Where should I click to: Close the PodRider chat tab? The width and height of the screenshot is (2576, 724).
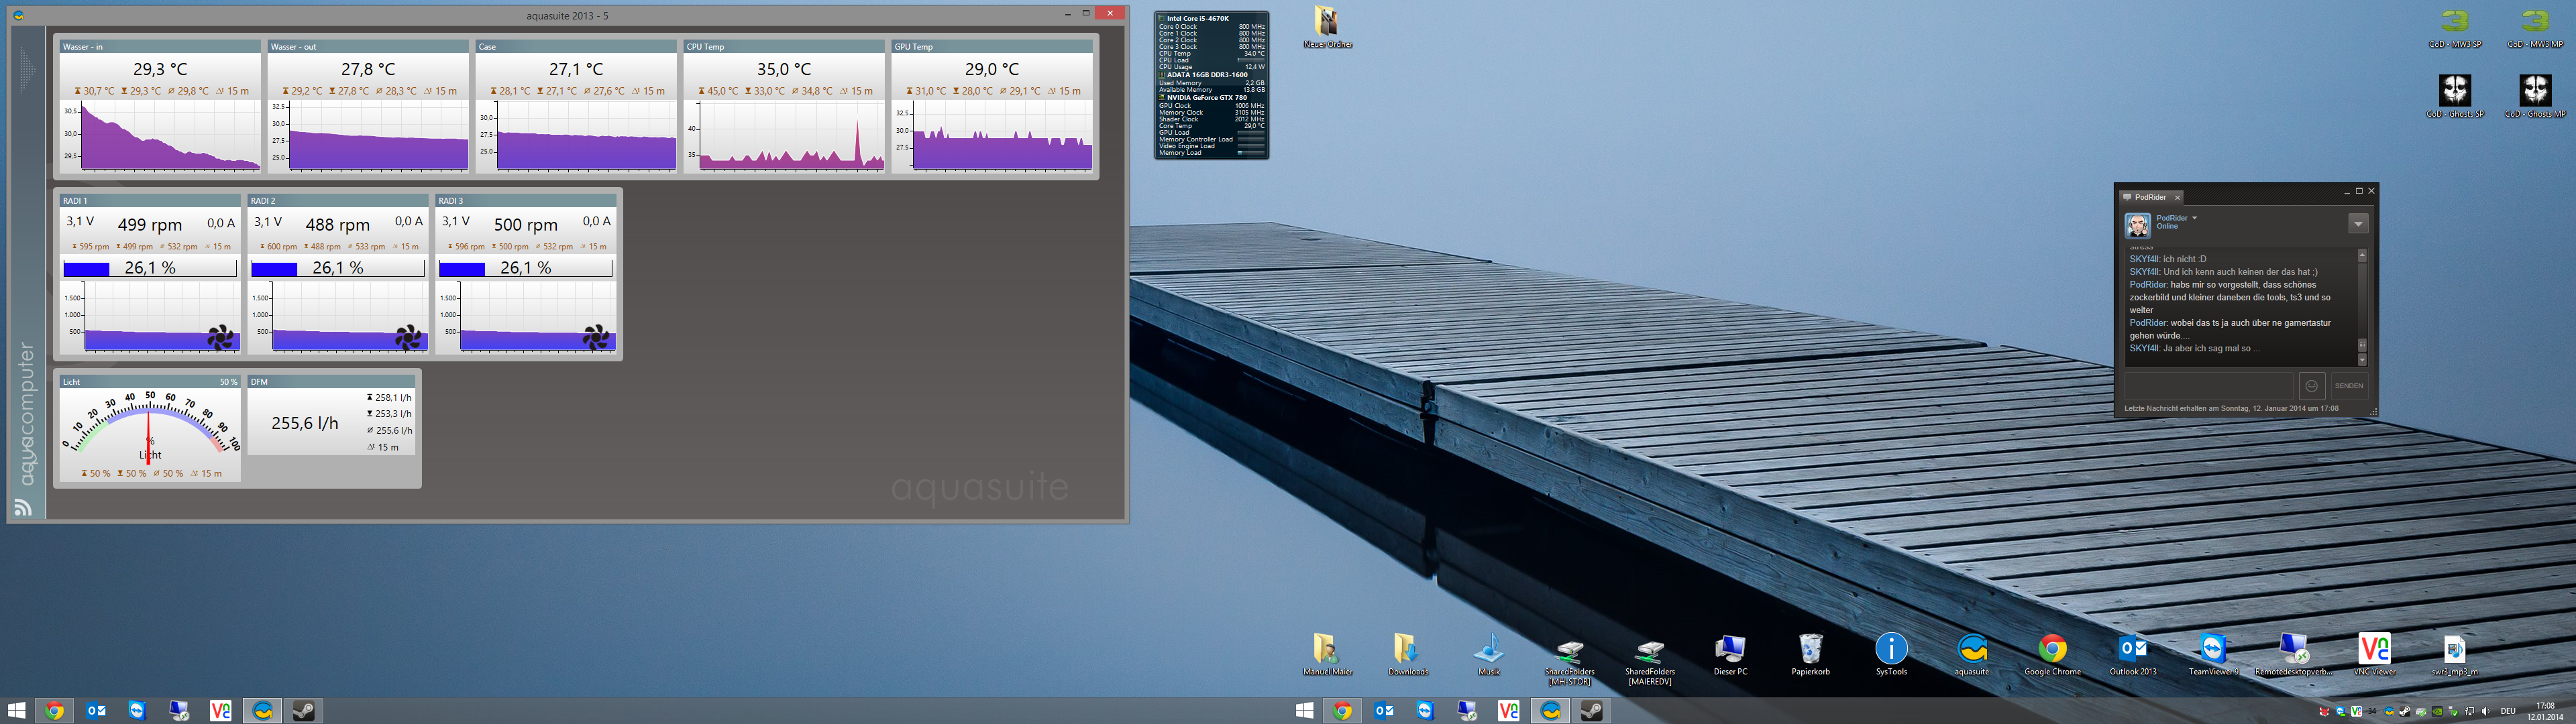(2177, 197)
